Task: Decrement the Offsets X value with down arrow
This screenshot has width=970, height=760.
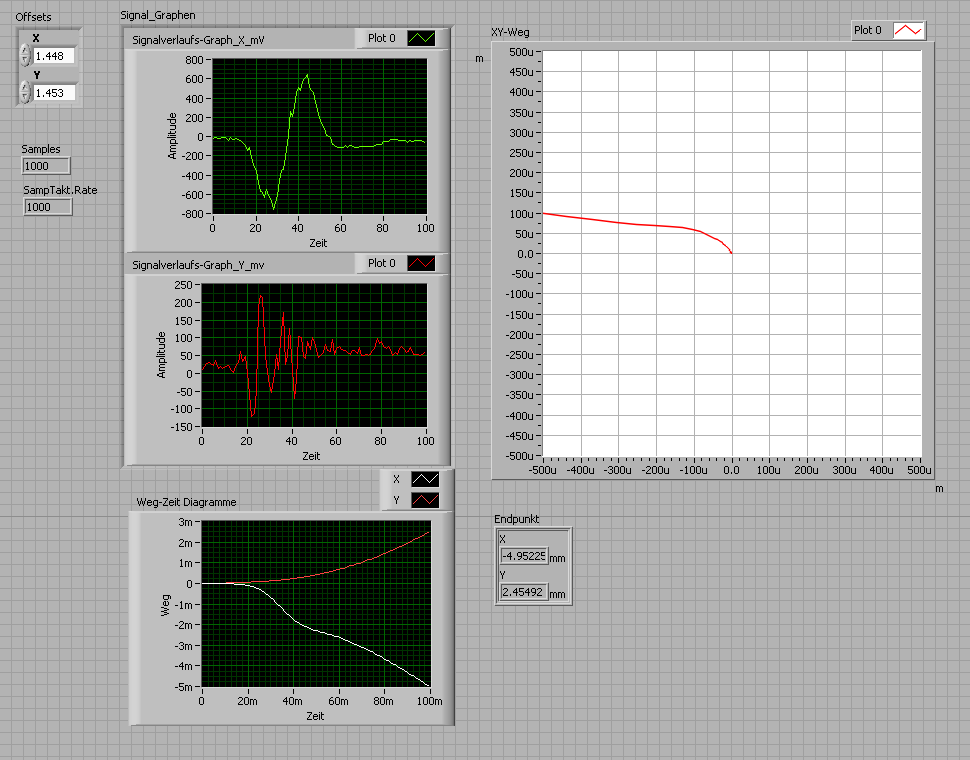Action: pyautogui.click(x=25, y=61)
